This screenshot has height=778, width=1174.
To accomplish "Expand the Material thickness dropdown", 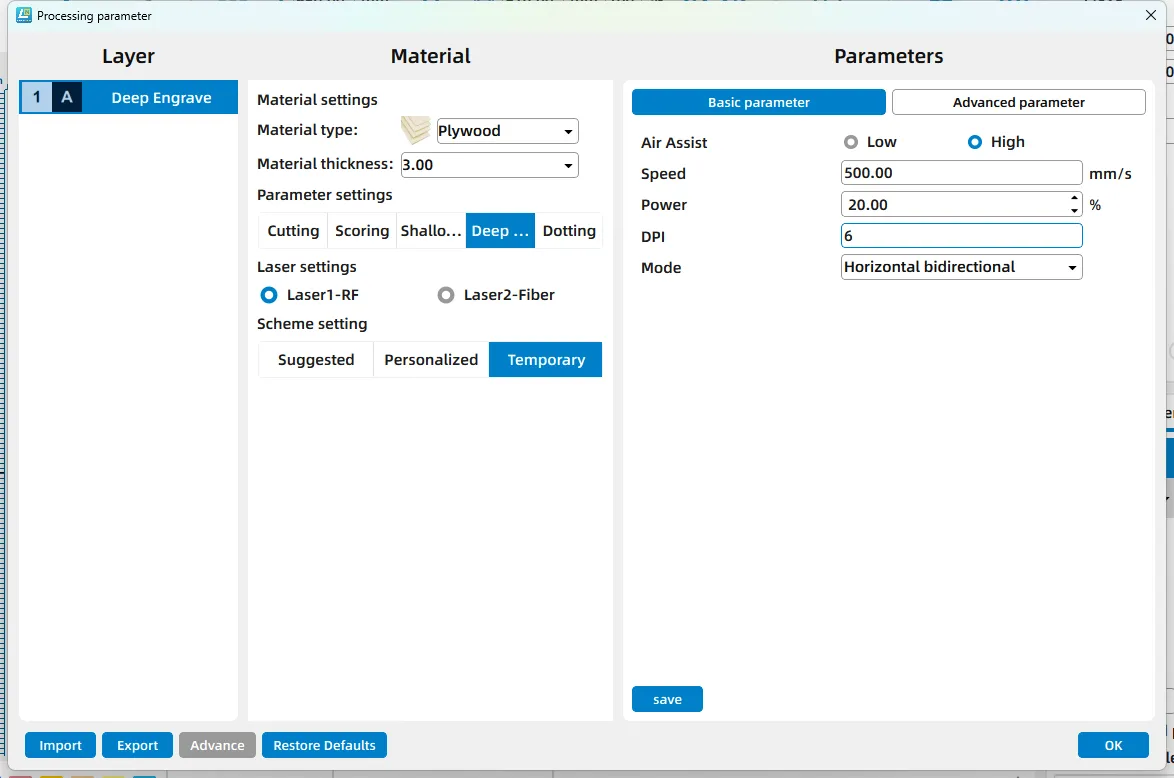I will click(568, 165).
